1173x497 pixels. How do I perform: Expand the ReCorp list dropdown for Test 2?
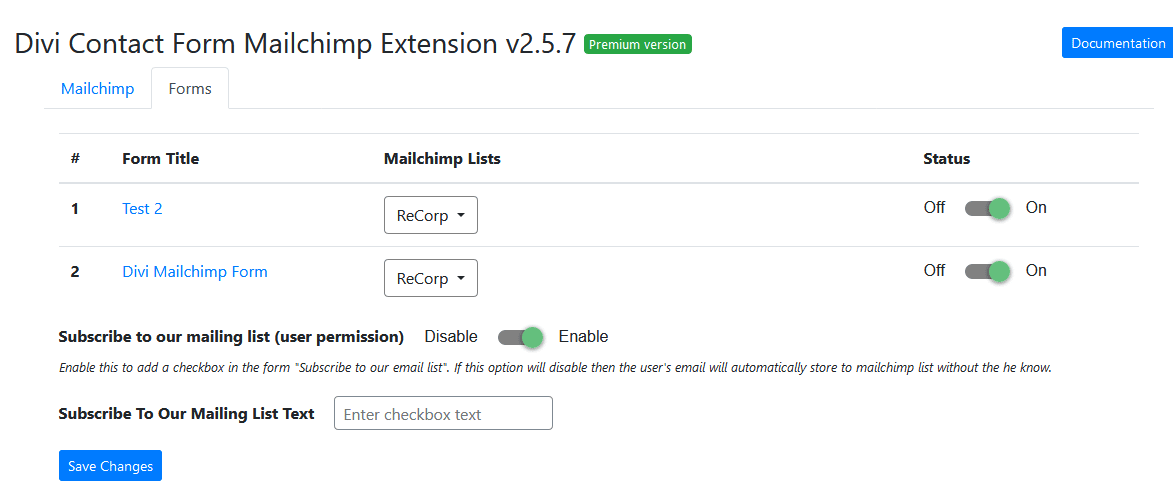(430, 215)
